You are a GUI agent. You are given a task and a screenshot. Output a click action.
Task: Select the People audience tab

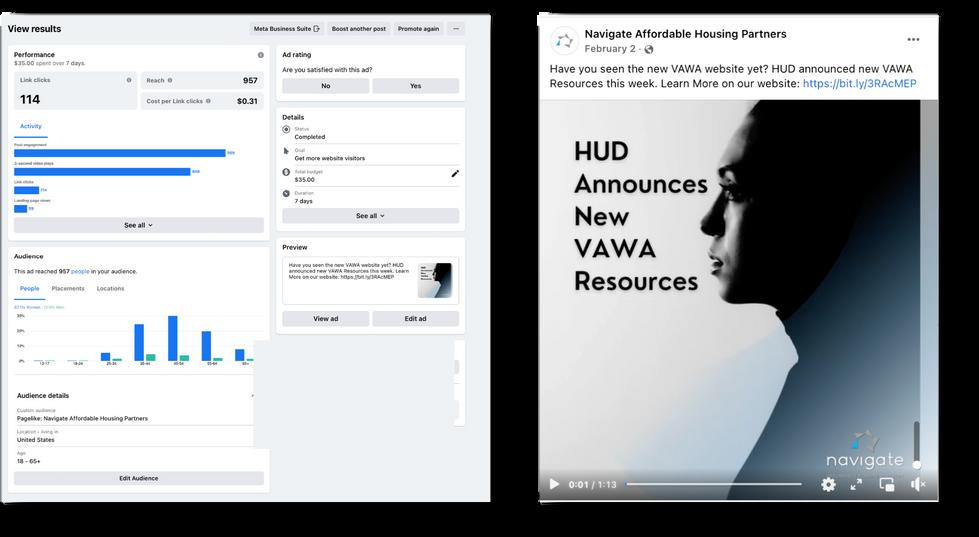[x=29, y=288]
